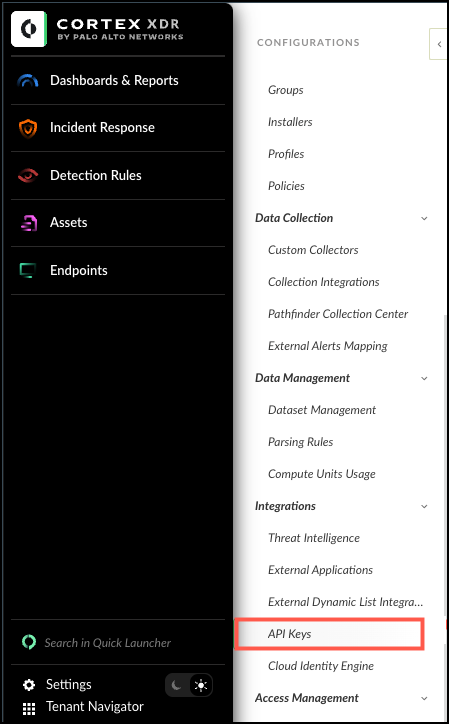
Task: Expand the Access Management section chevron
Action: [424, 699]
